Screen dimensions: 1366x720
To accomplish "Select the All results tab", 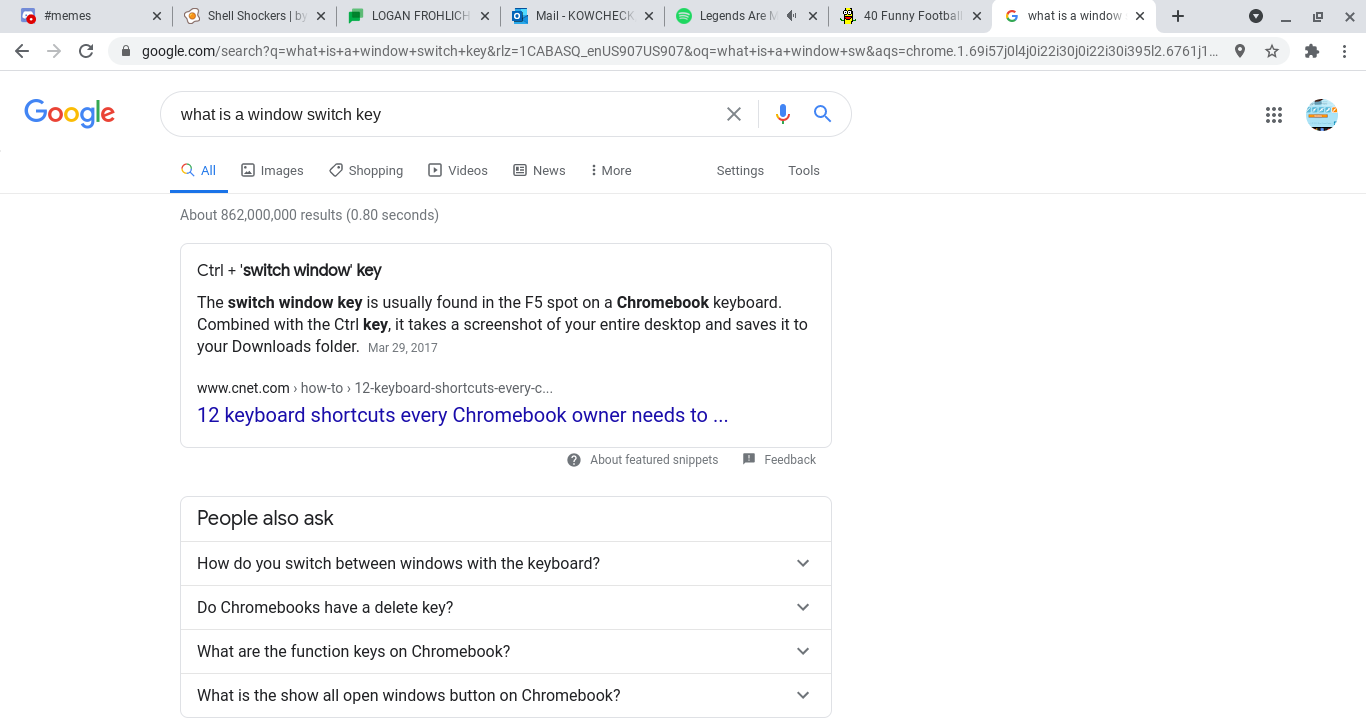I will pyautogui.click(x=199, y=171).
